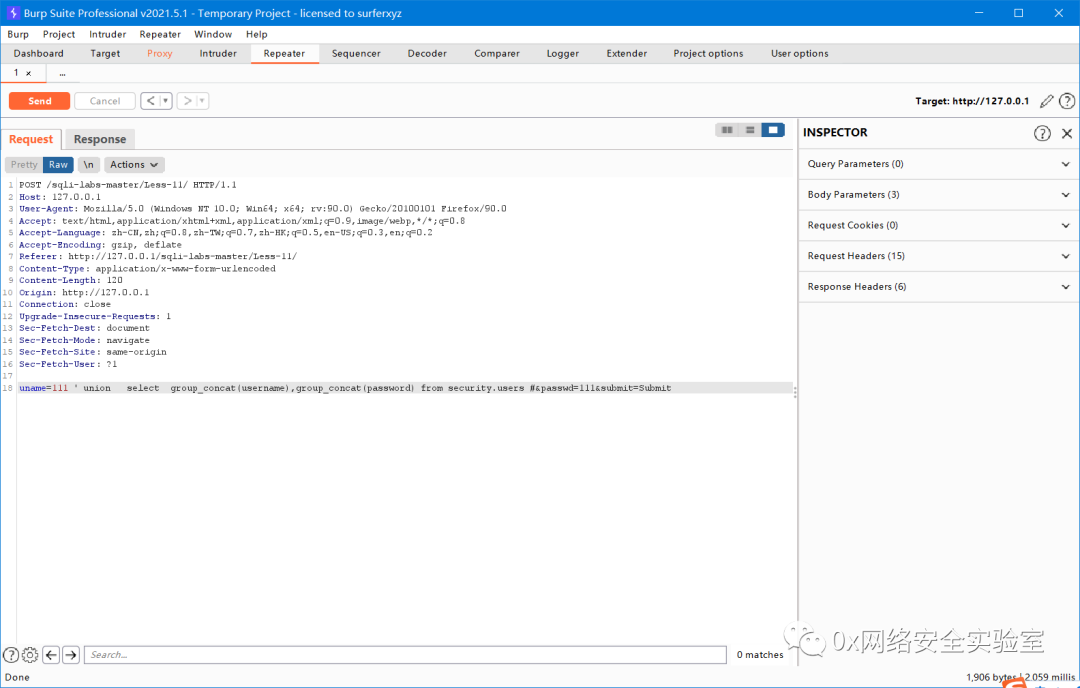Switch to Intruder tool tab
Screen dimensions: 1080x688
218,54
